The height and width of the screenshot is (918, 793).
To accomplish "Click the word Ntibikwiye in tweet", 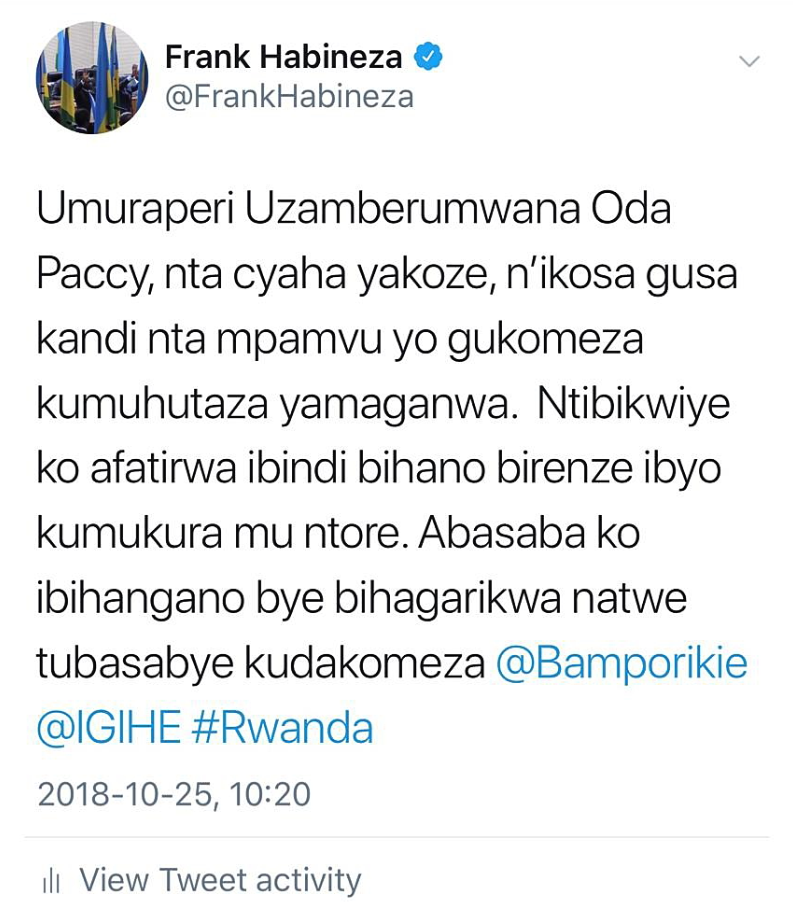I will pyautogui.click(x=634, y=405).
